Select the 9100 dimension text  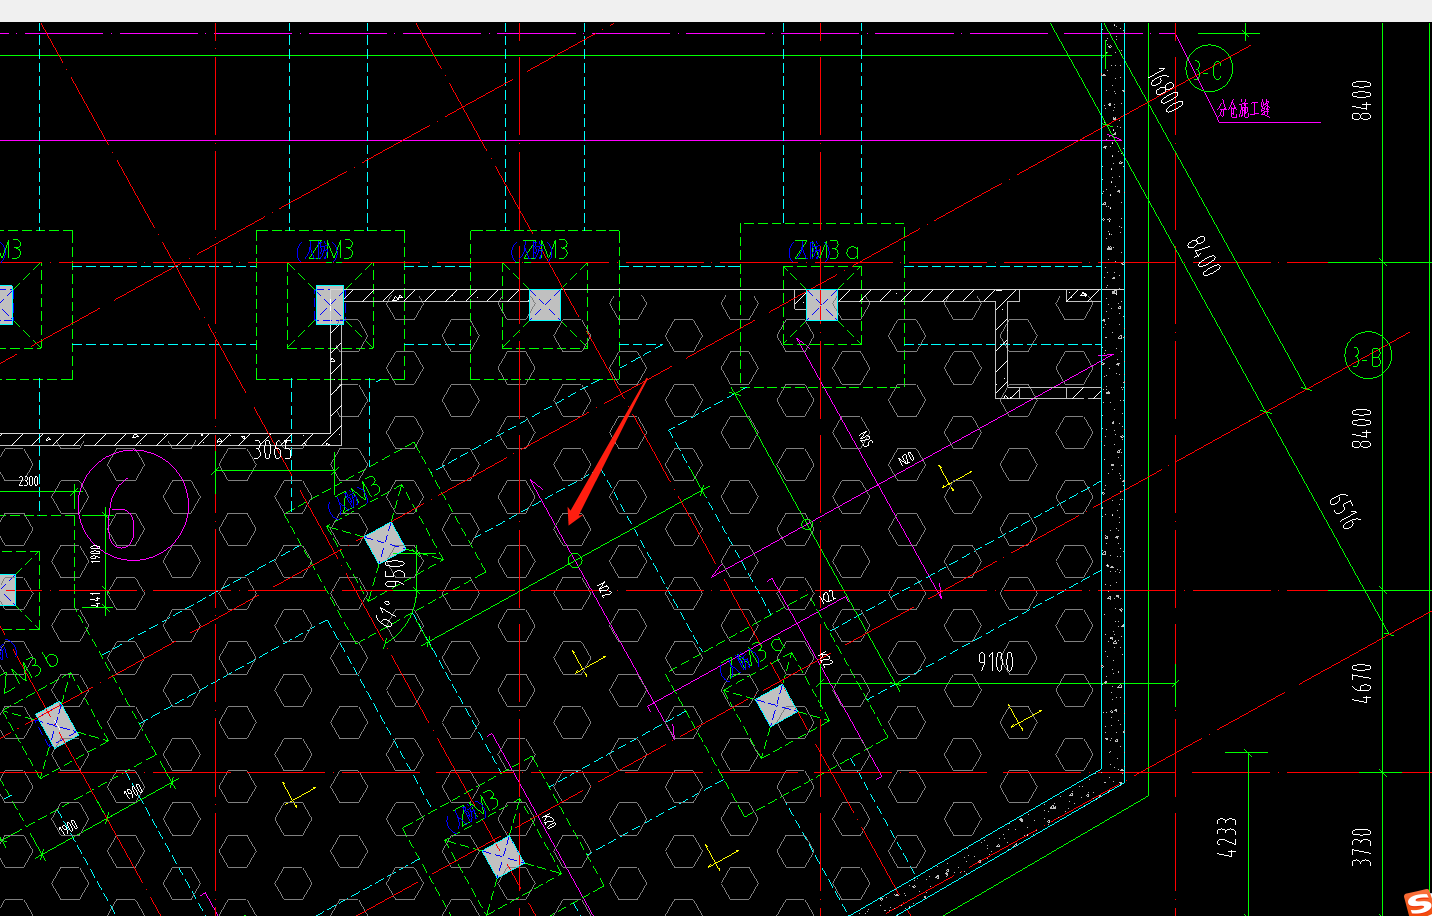point(996,661)
